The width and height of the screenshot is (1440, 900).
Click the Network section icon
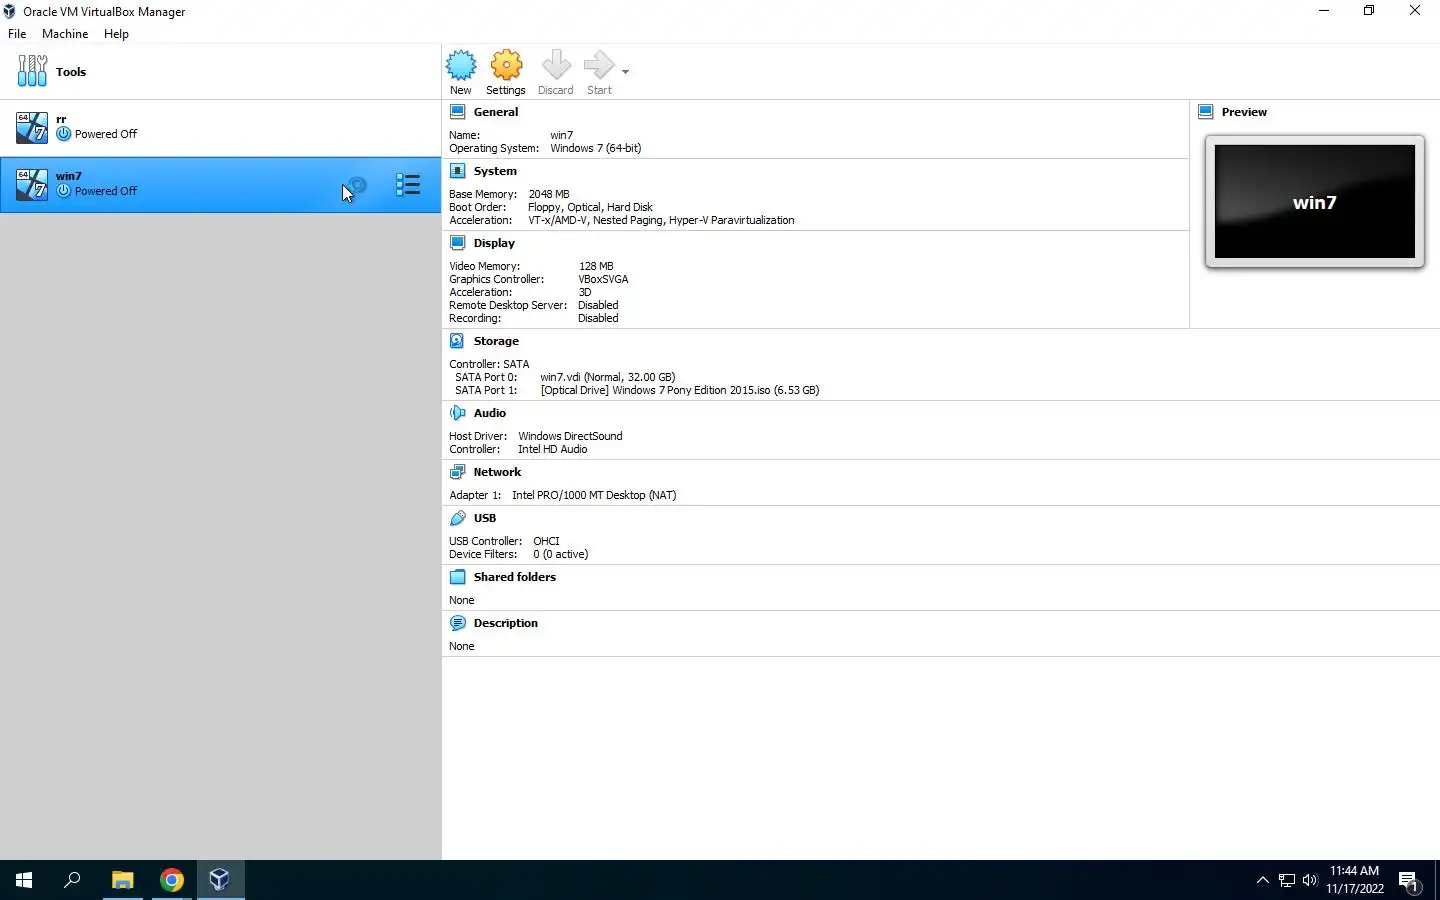coord(458,472)
